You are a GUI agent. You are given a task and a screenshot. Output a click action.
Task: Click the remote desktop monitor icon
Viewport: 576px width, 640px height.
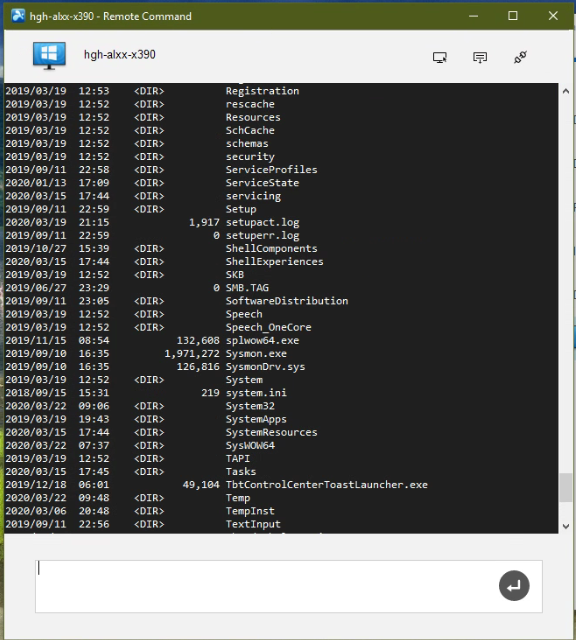440,57
